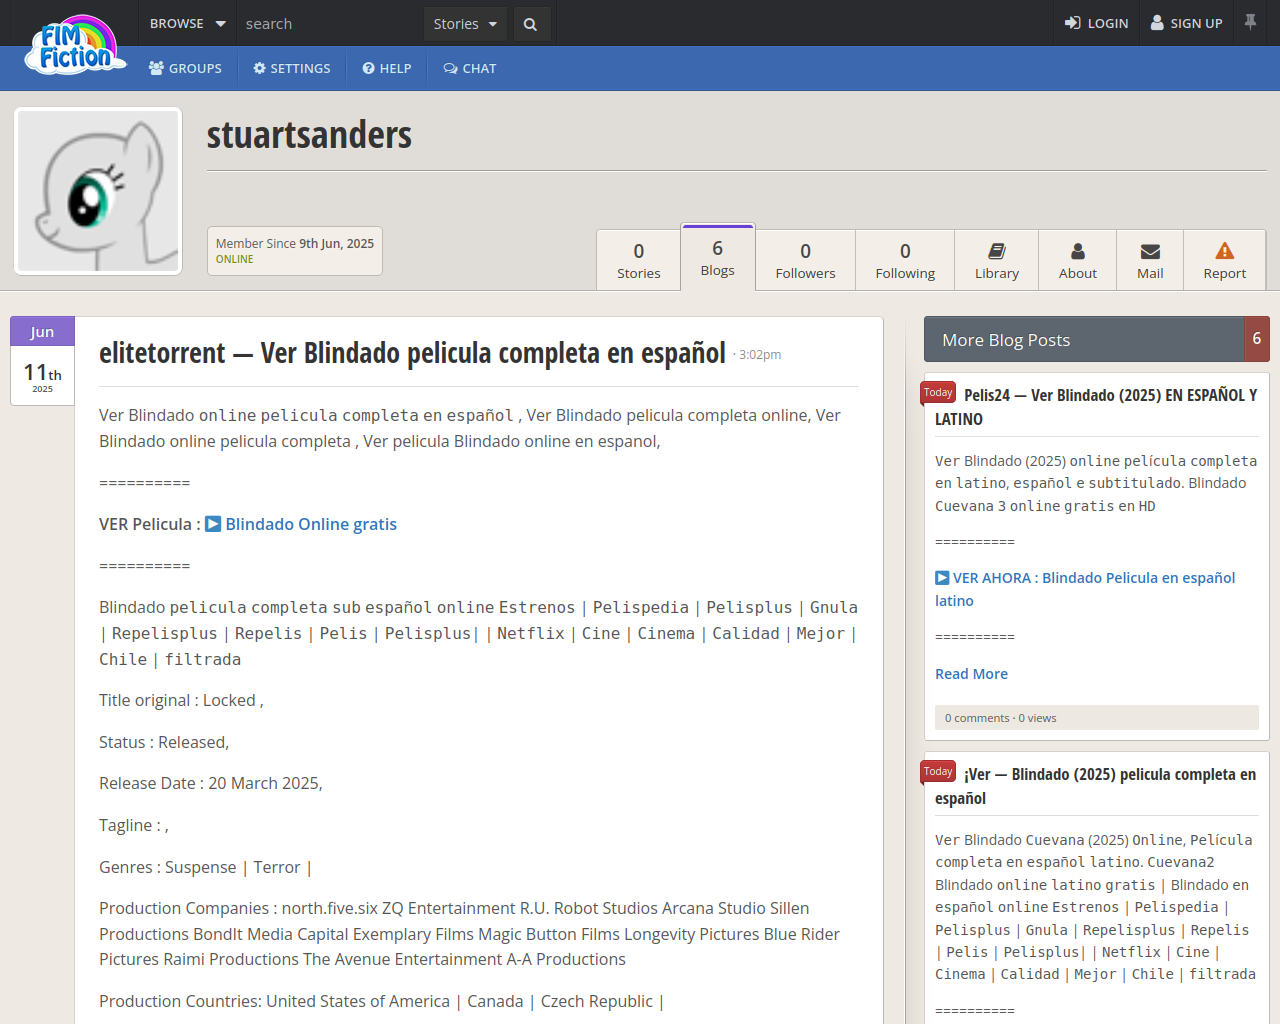Click 'Status : Released,' text
Screen dimensions: 1280x1024
coord(164,742)
